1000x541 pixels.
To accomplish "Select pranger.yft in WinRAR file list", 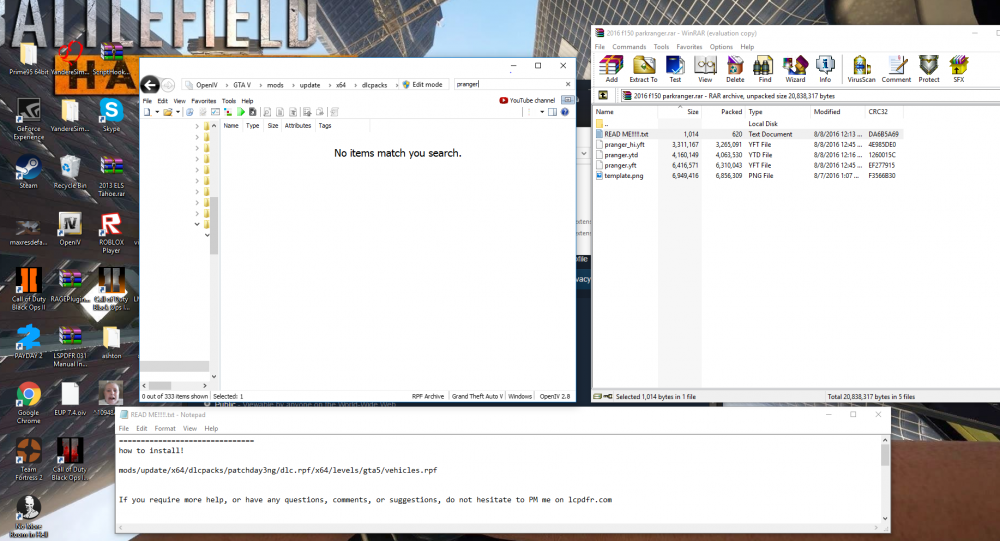I will pos(621,165).
